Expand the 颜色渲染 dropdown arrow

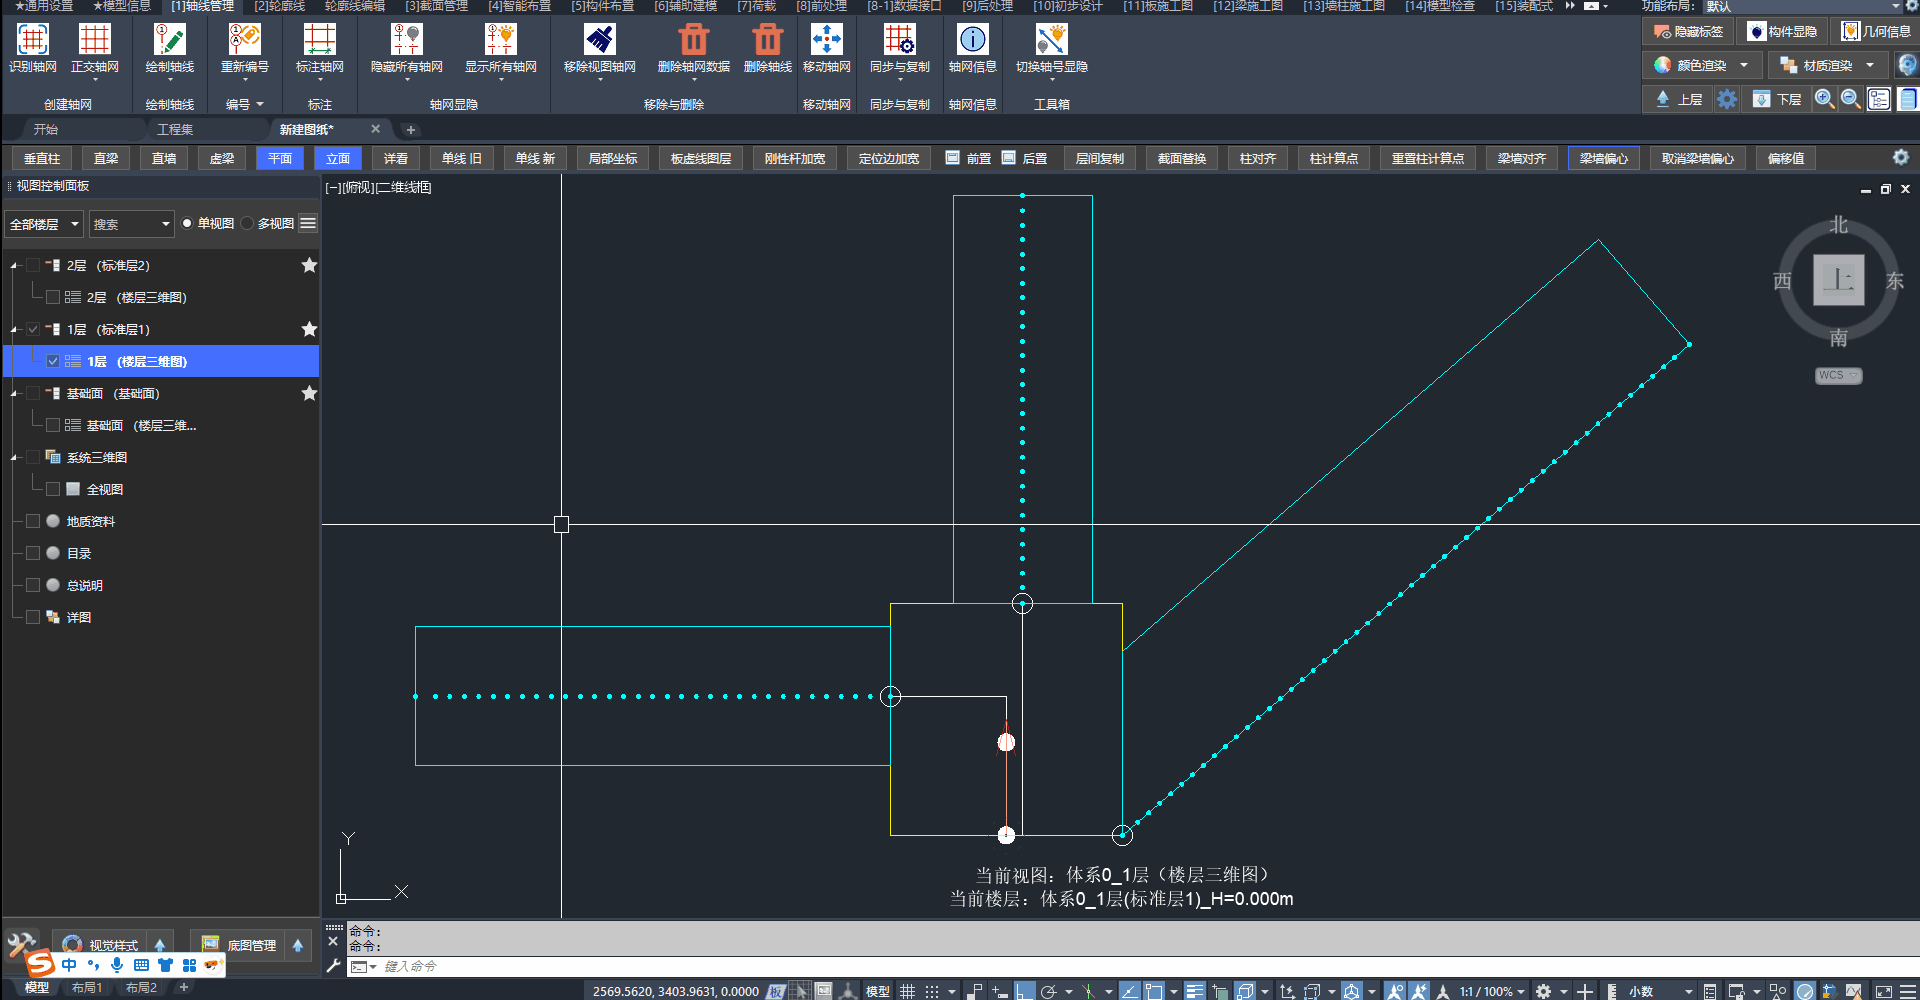coord(1744,66)
